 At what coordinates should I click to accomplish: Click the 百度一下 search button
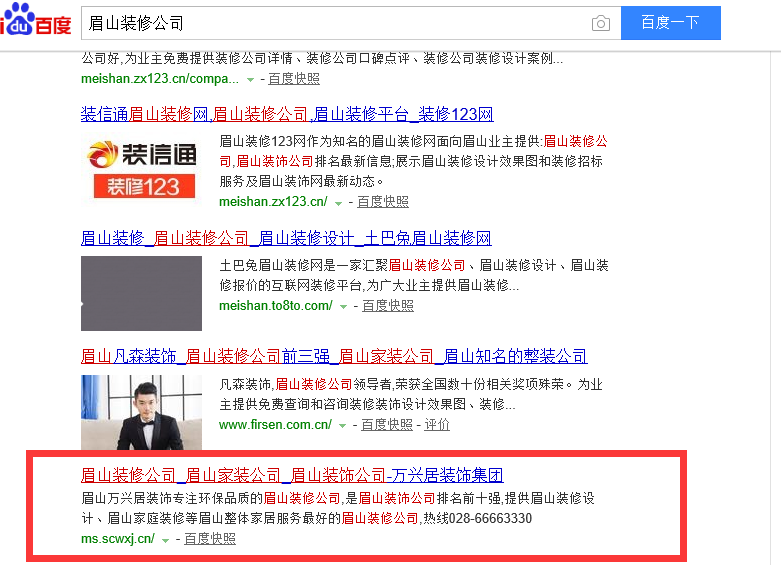coord(670,22)
